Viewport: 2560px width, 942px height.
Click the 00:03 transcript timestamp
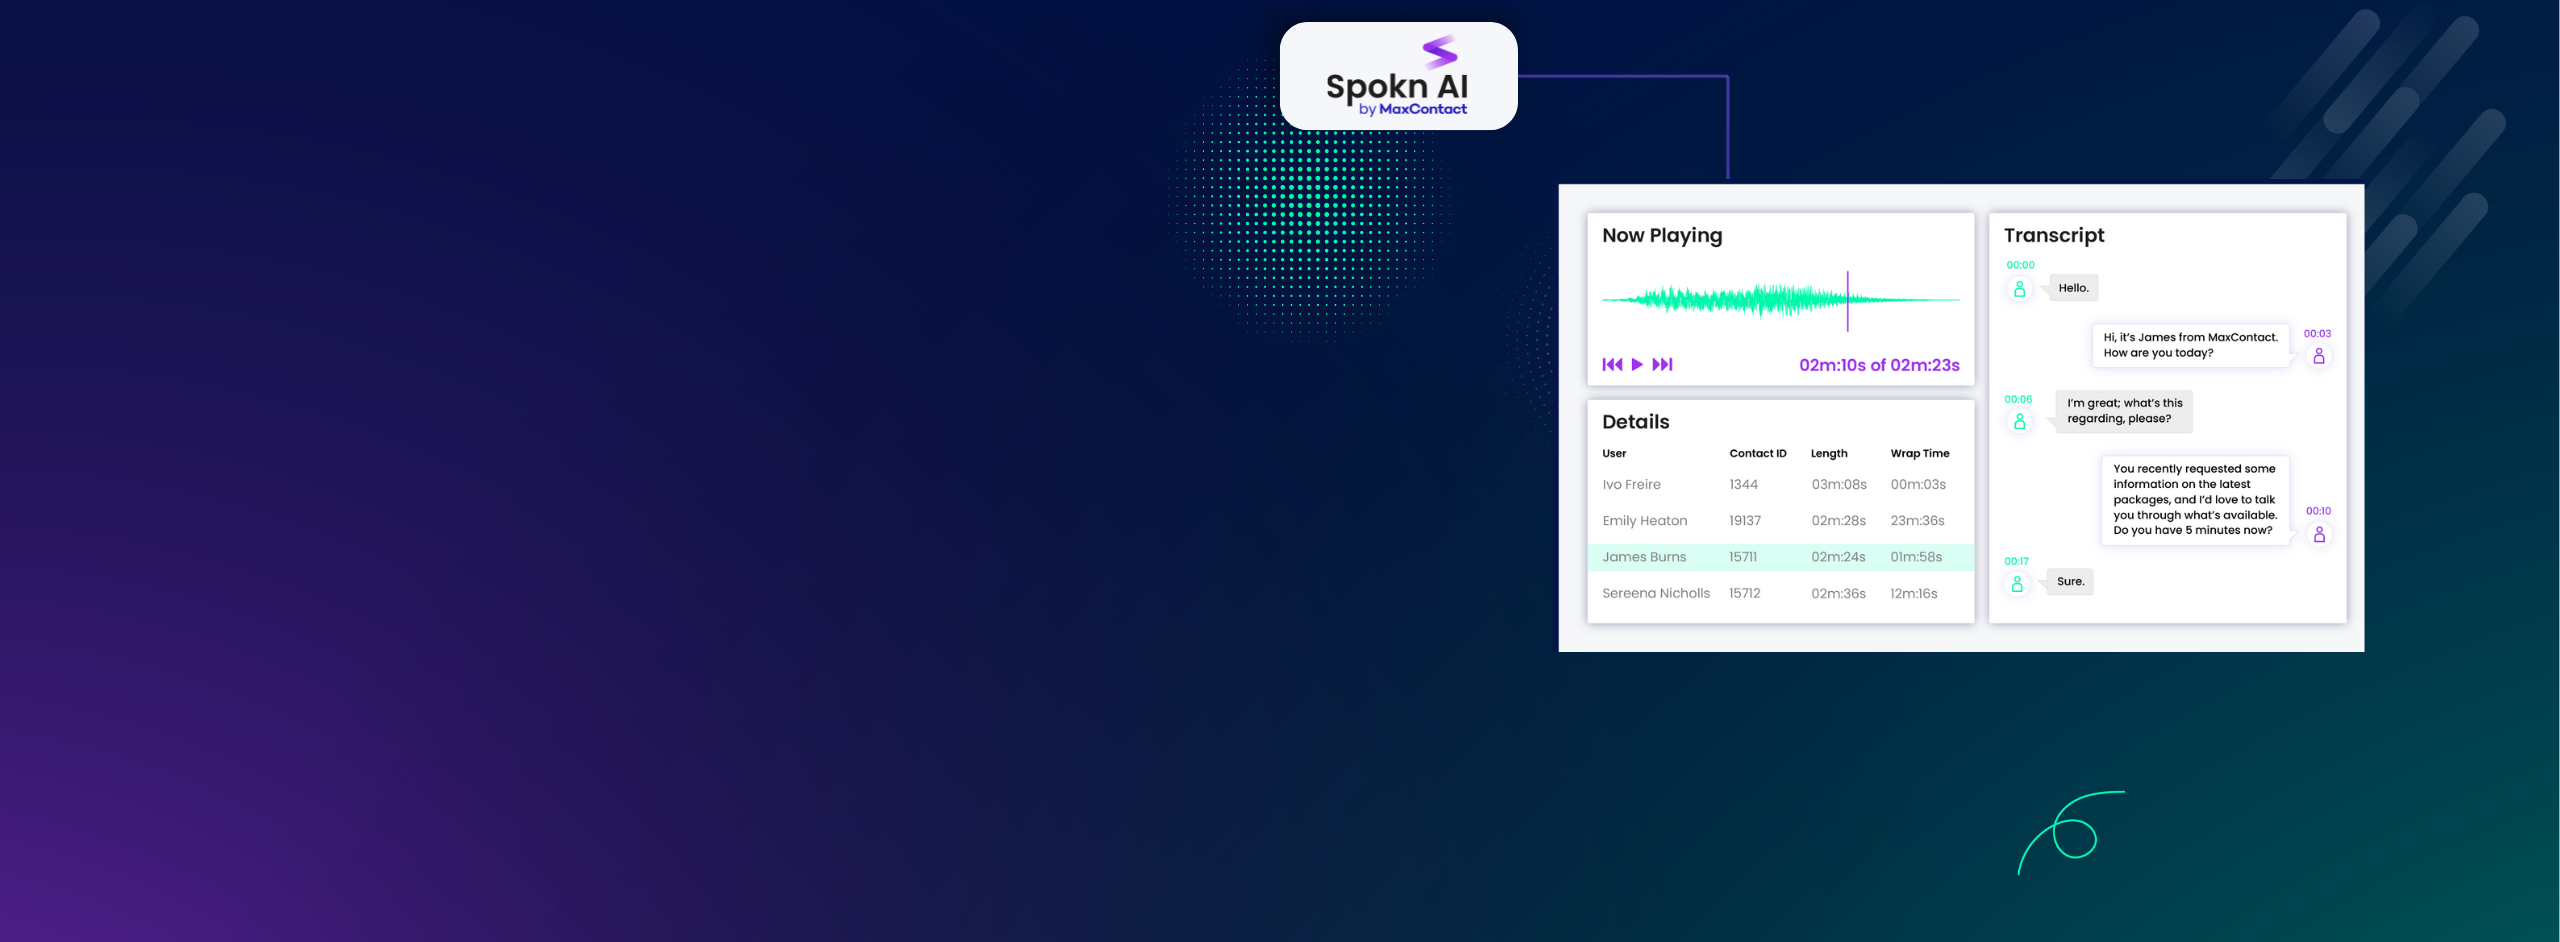coord(2317,334)
